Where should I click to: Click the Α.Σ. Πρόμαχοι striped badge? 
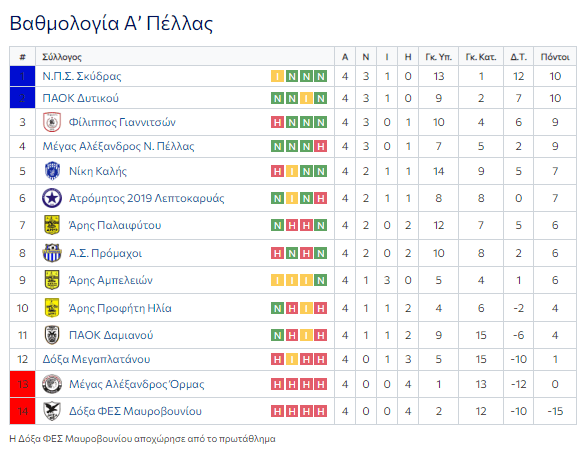click(52, 253)
